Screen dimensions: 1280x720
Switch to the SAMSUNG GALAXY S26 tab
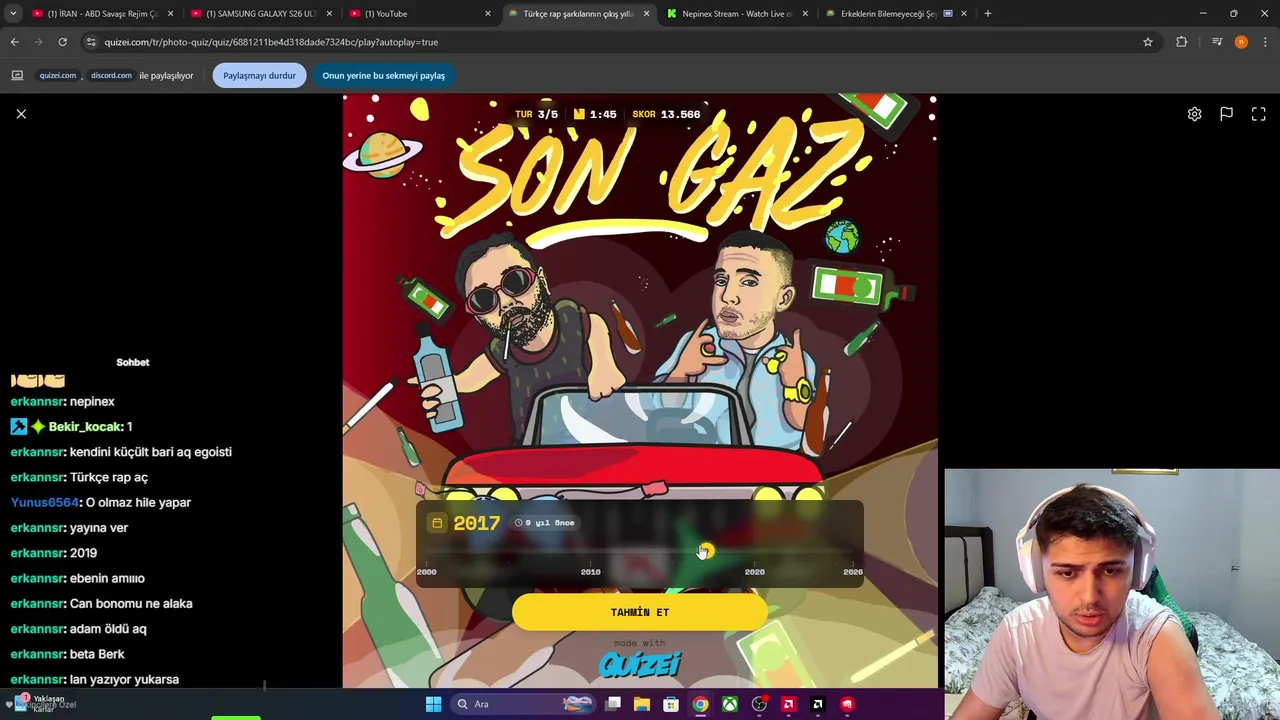[260, 14]
